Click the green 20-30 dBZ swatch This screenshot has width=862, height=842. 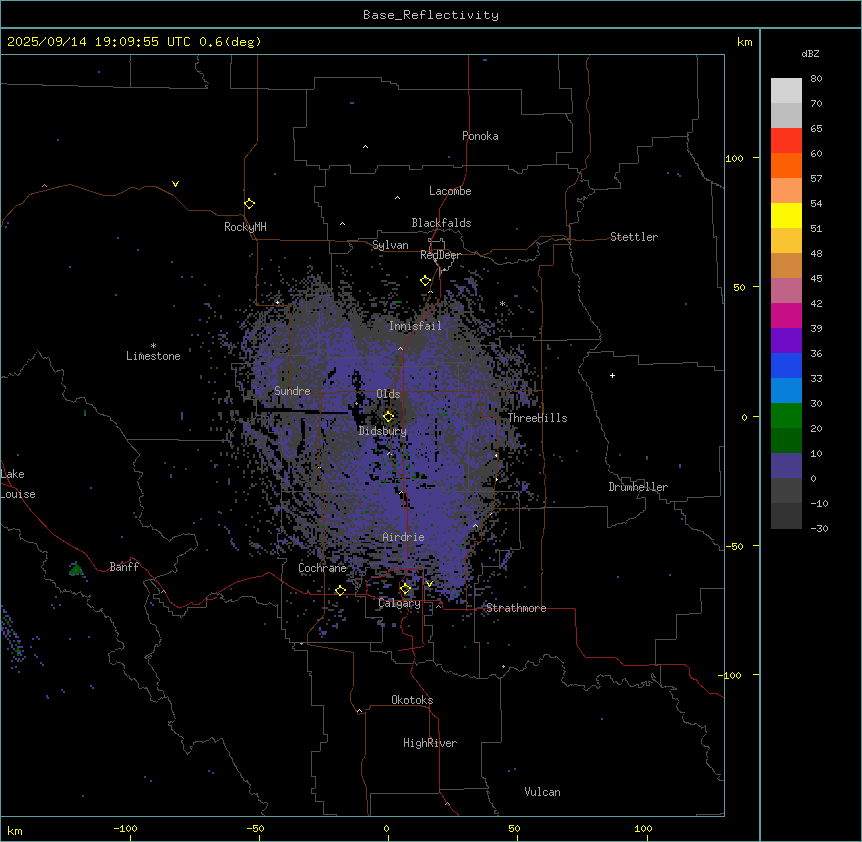point(786,416)
